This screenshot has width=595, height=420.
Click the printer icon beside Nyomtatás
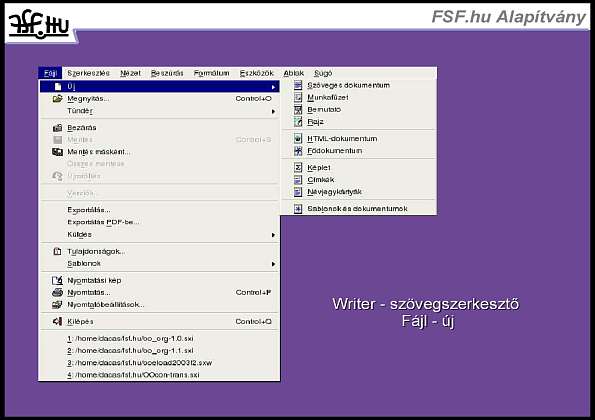(x=57, y=293)
